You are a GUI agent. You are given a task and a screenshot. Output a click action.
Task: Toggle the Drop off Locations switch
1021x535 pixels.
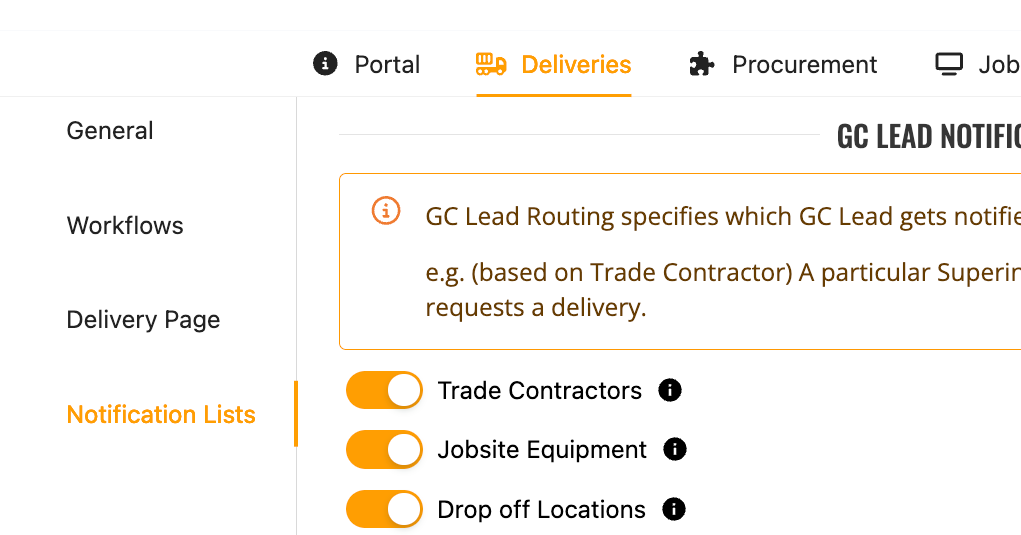coord(385,510)
